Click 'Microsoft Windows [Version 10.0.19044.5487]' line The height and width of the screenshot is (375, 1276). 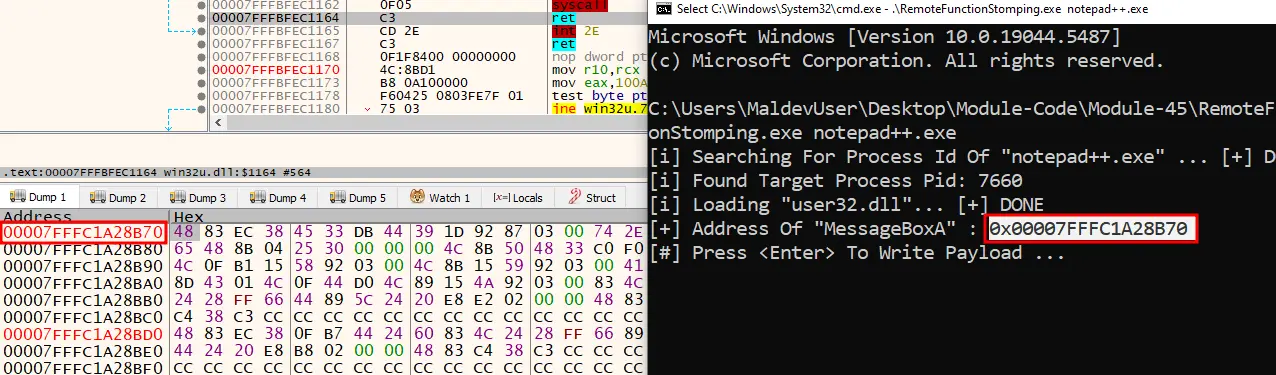coord(885,37)
